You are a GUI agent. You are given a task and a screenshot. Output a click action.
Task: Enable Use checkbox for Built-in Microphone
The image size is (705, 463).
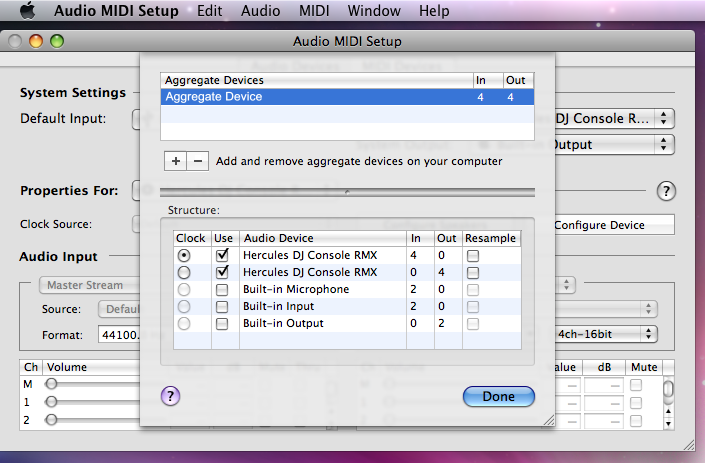[222, 289]
